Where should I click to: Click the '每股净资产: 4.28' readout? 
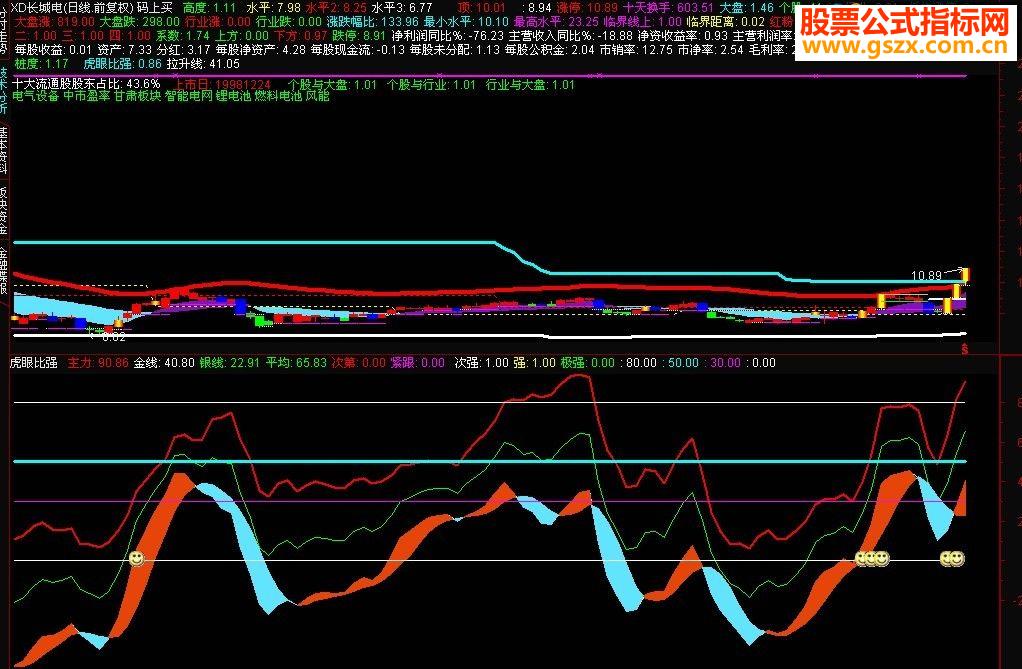261,50
